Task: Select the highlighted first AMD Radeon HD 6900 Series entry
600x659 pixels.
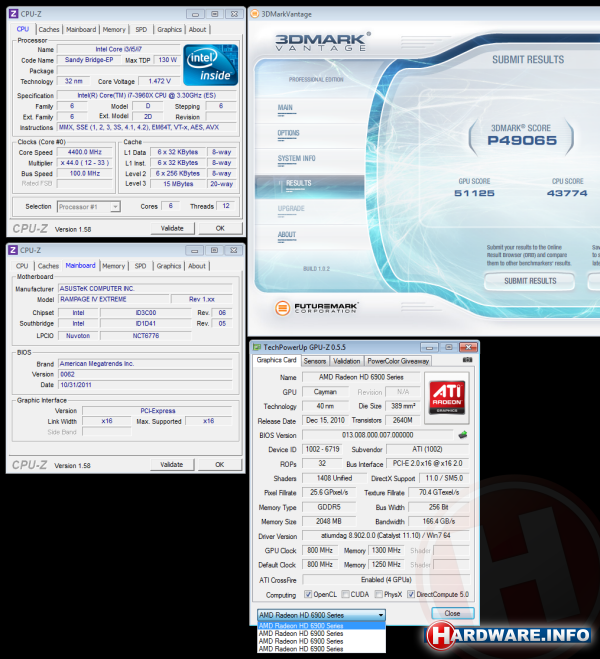Action: point(321,626)
